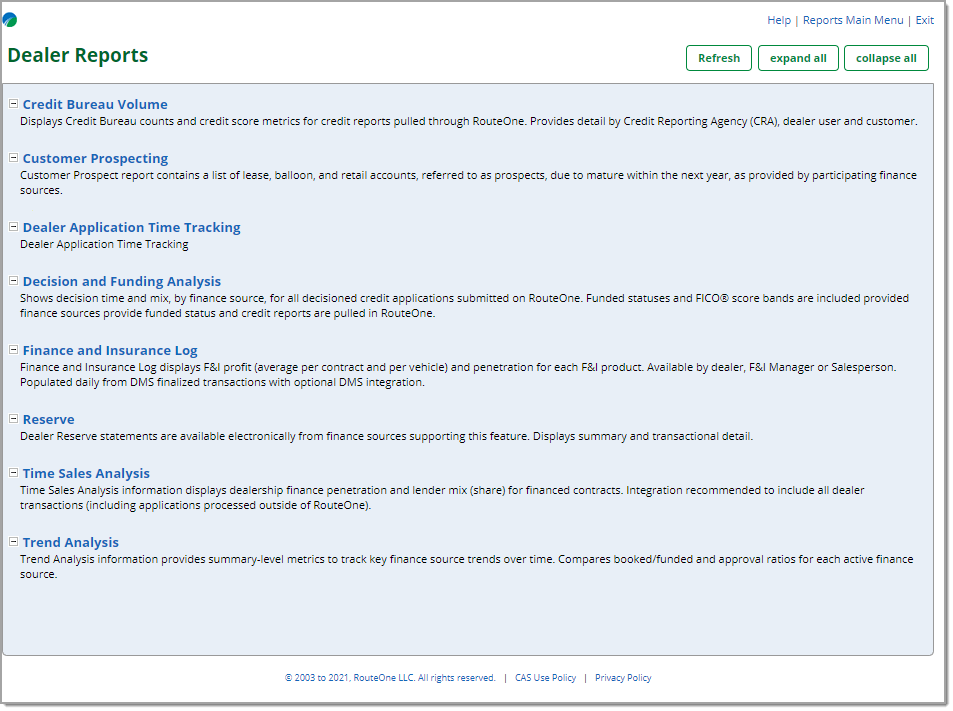Click the 'Time Sales Analysis information displays' description
This screenshot has width=953, height=711.
pyautogui.click(x=443, y=498)
